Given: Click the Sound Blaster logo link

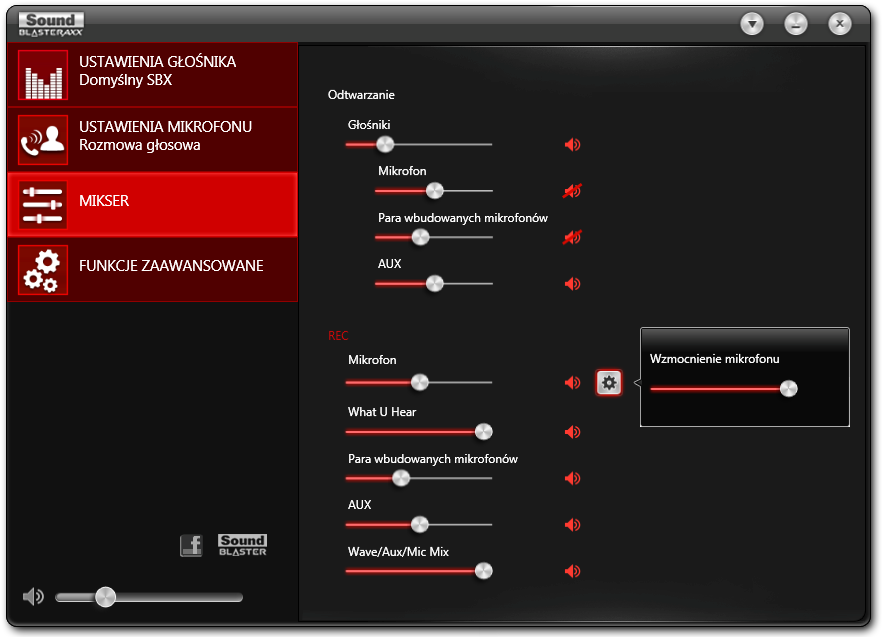Looking at the screenshot, I should pos(242,545).
